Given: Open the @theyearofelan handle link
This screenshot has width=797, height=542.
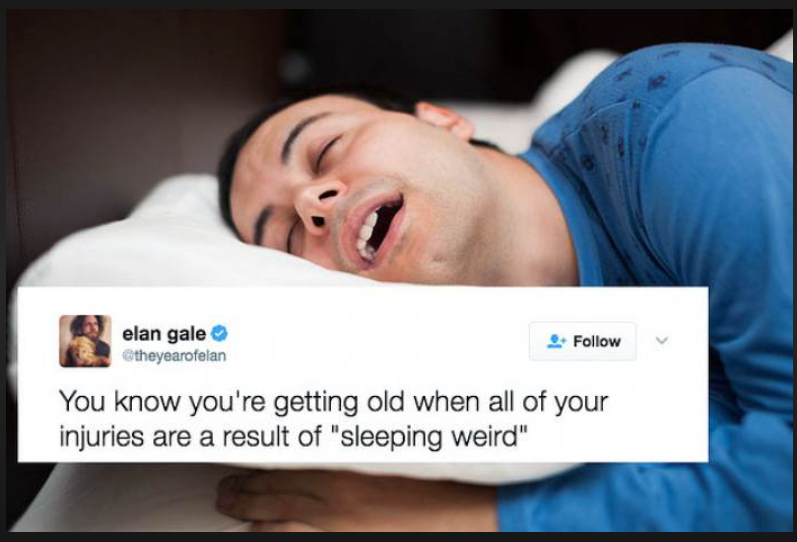Looking at the screenshot, I should (174, 356).
